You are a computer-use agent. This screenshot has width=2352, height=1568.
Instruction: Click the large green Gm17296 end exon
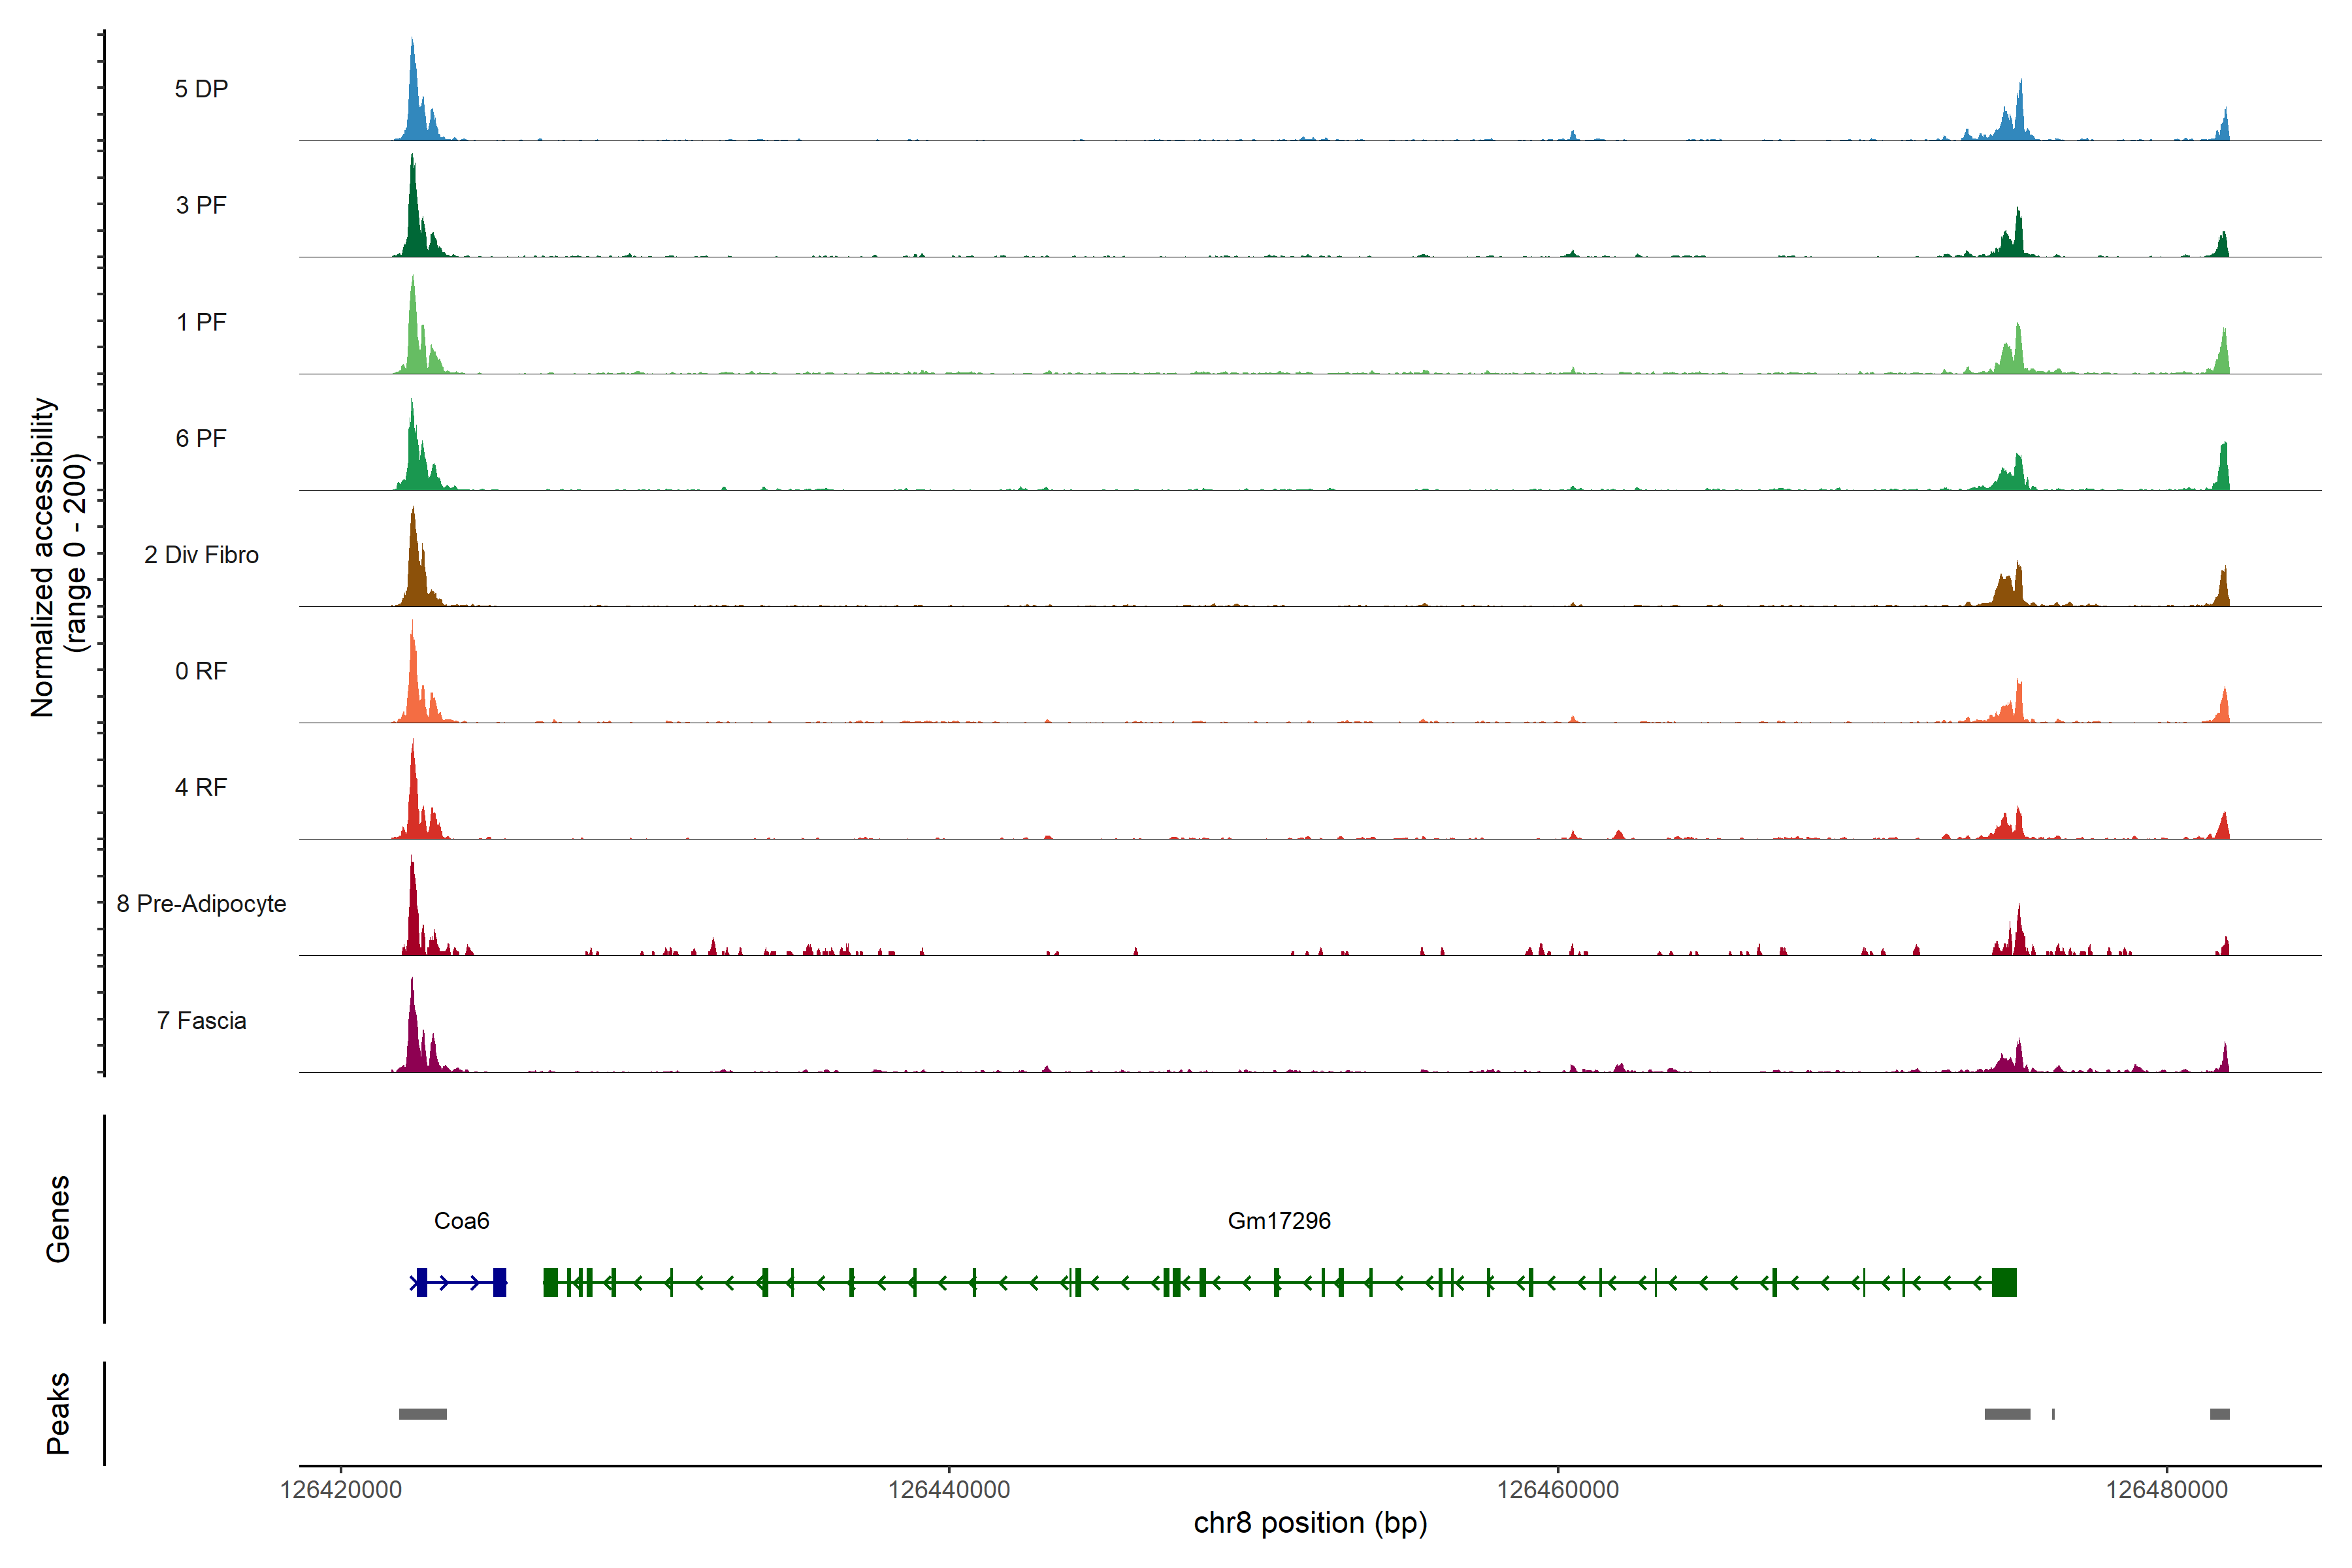tap(2004, 1282)
